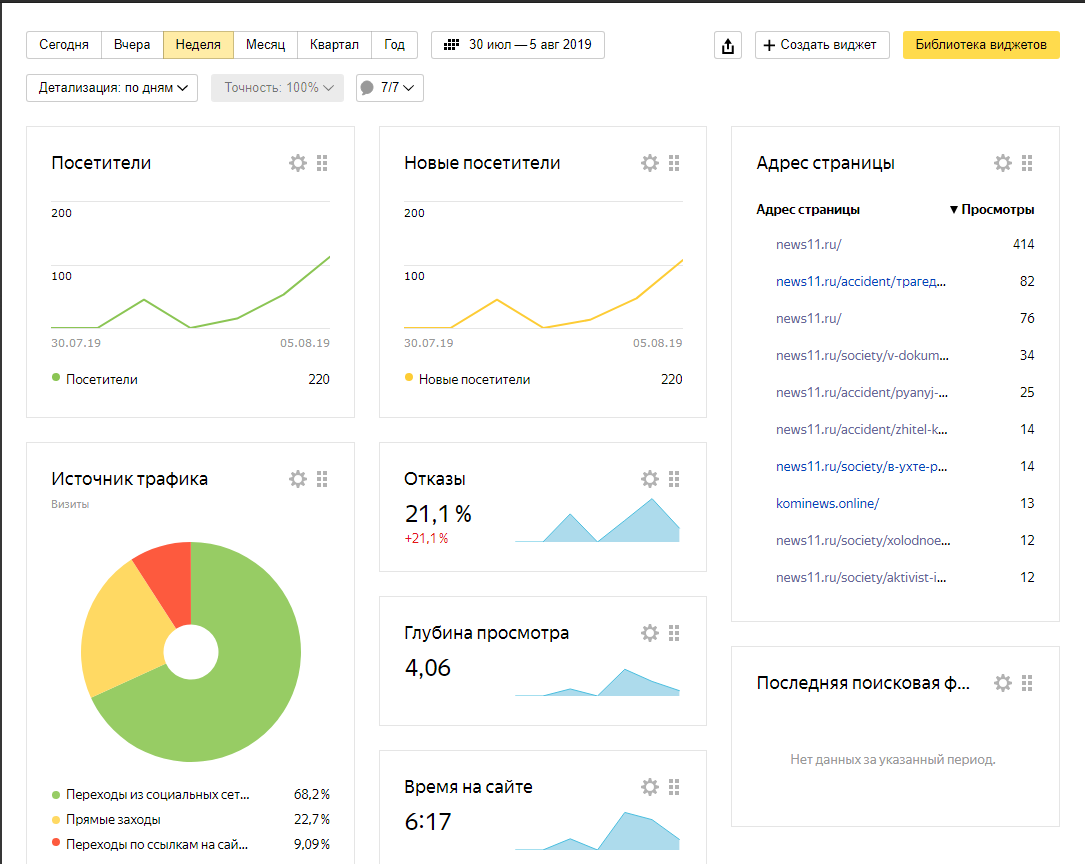Toggle Прямые заходы legend item
The height and width of the screenshot is (864, 1085).
[x=112, y=819]
